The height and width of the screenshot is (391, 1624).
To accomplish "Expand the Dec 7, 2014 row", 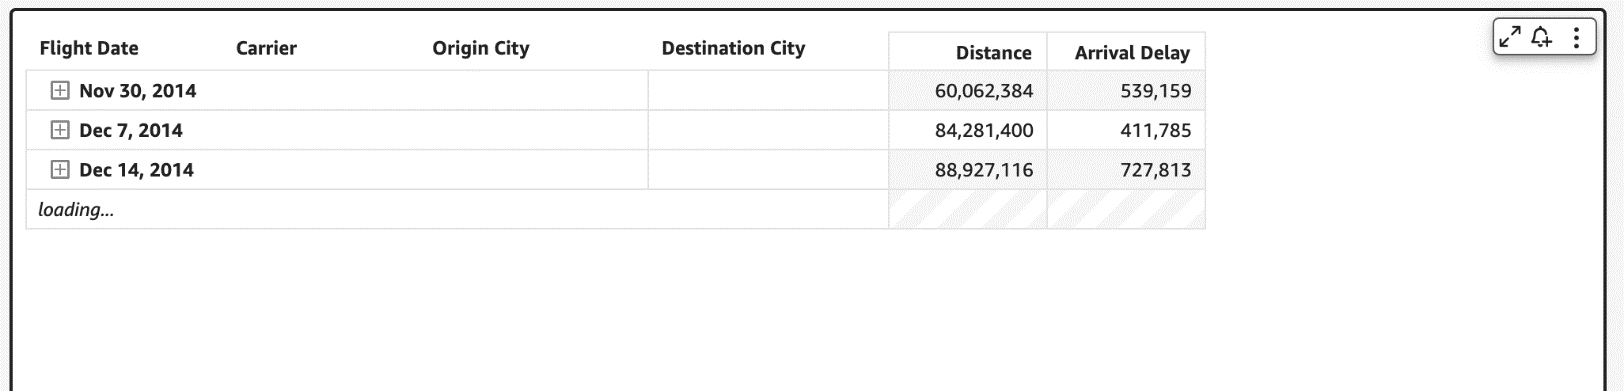I will pos(60,130).
